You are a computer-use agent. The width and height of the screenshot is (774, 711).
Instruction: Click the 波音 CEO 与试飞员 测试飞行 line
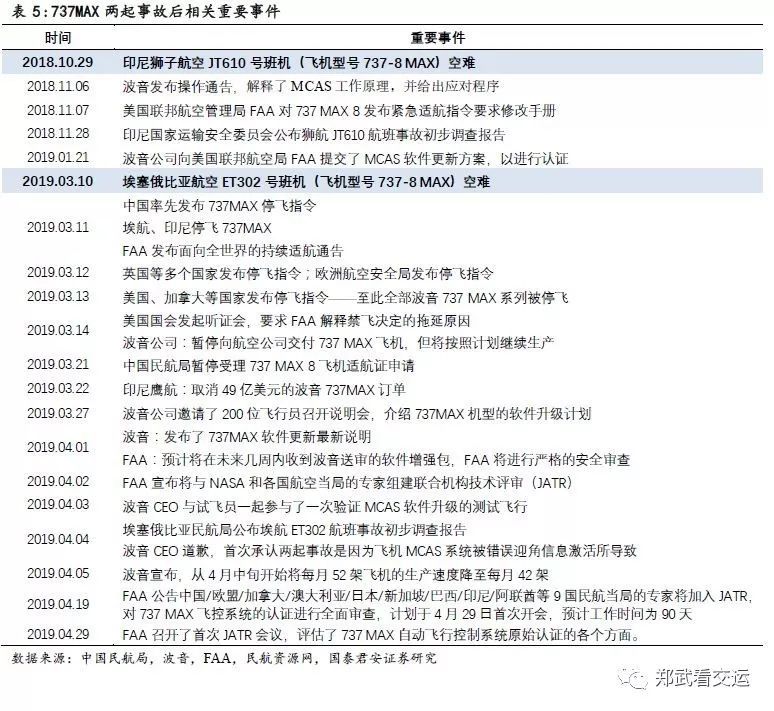pyautogui.click(x=325, y=507)
